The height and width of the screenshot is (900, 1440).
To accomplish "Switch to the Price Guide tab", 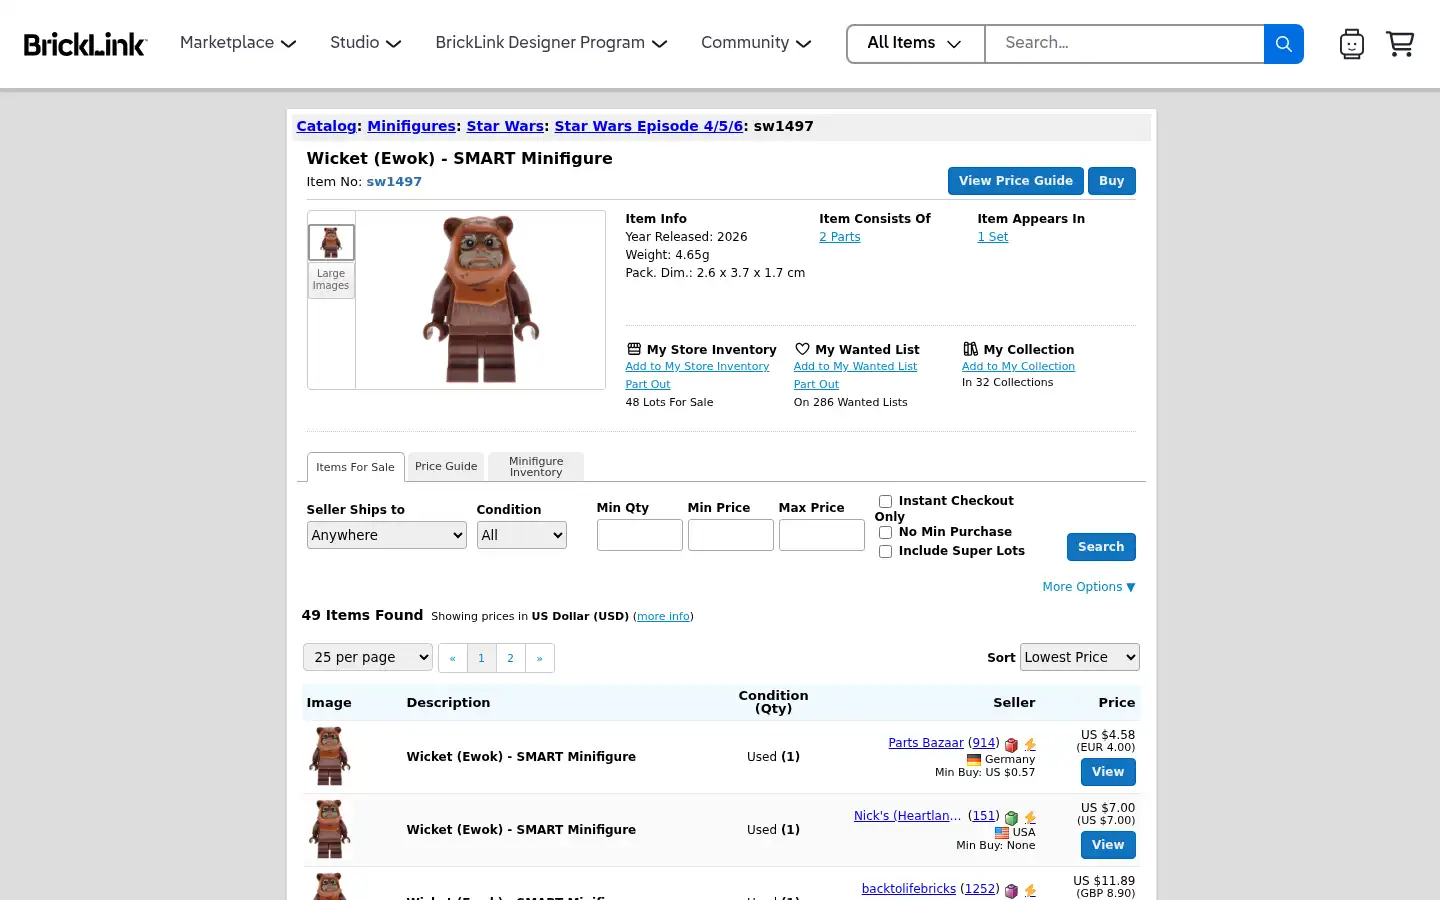I will point(446,466).
